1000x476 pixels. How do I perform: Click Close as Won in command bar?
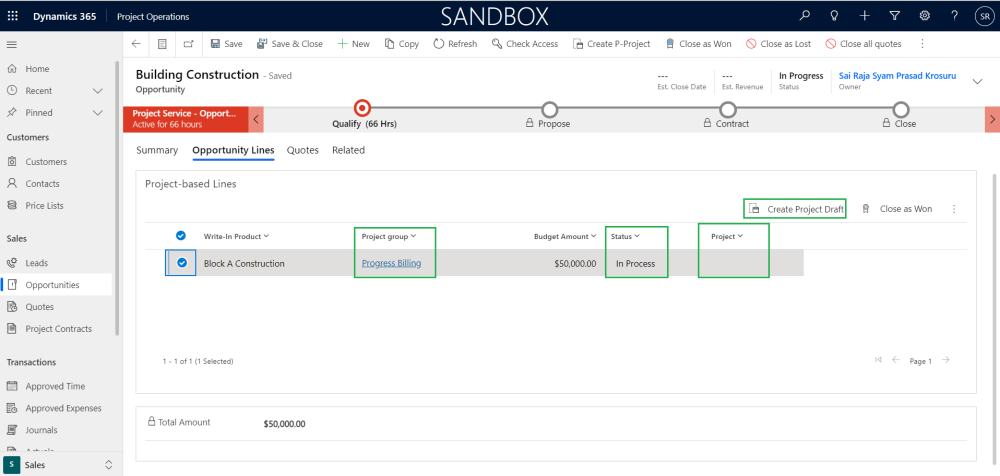[698, 44]
